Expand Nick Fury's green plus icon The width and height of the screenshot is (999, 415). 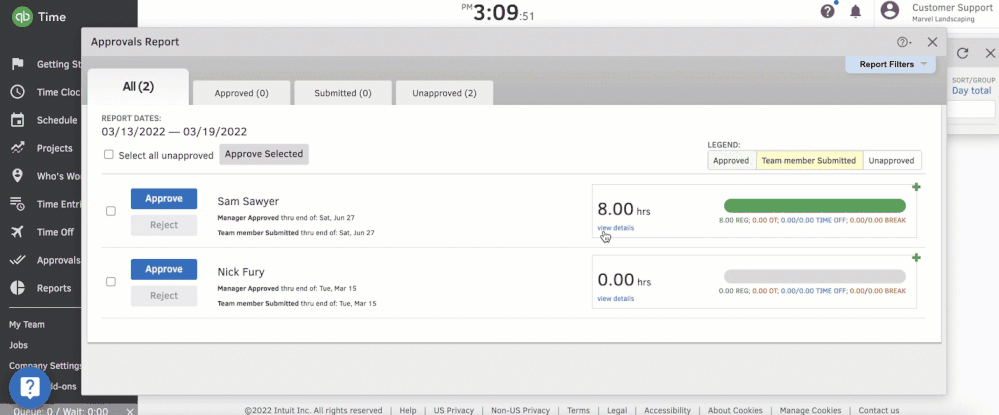pyautogui.click(x=916, y=258)
